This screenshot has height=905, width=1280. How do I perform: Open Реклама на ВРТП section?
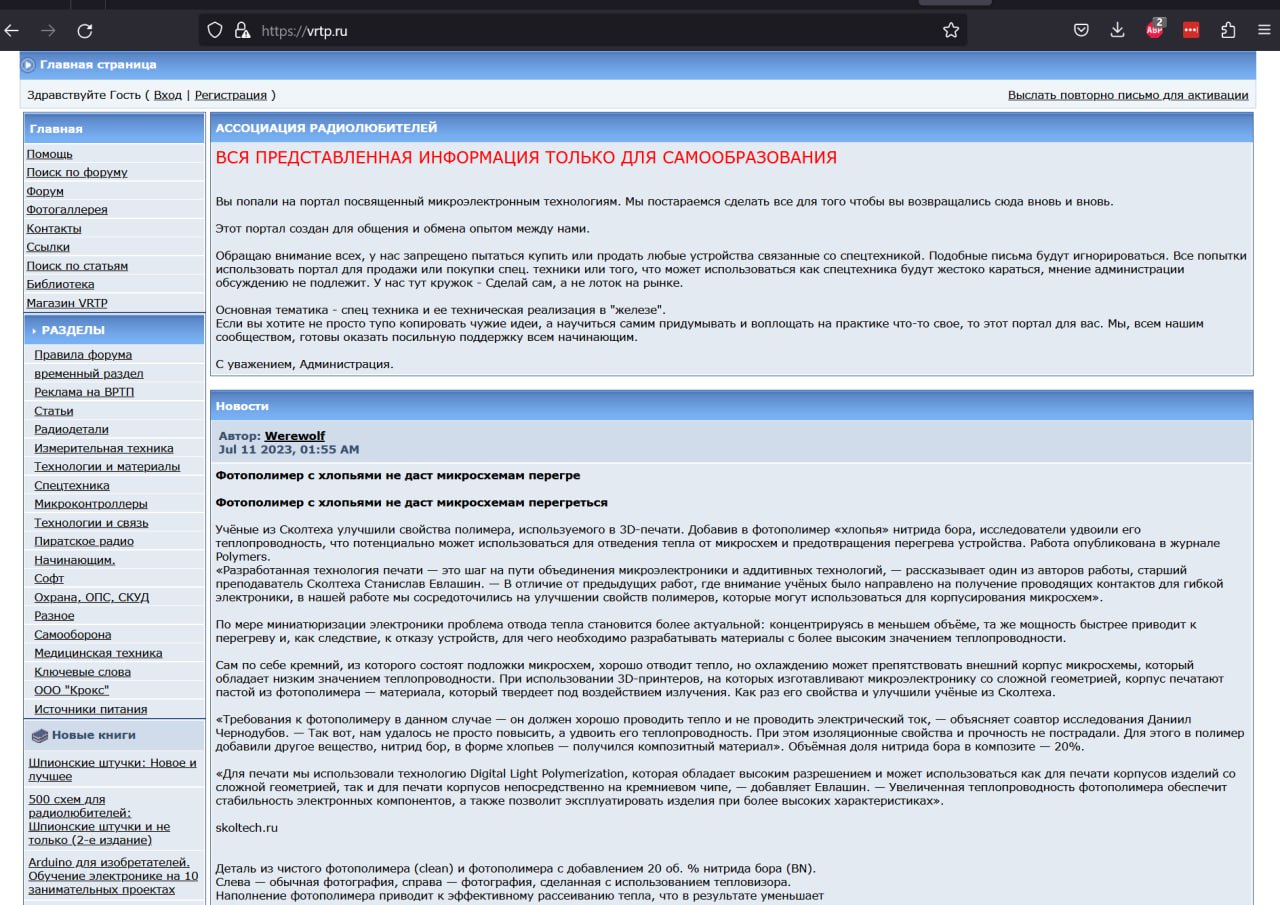[84, 392]
